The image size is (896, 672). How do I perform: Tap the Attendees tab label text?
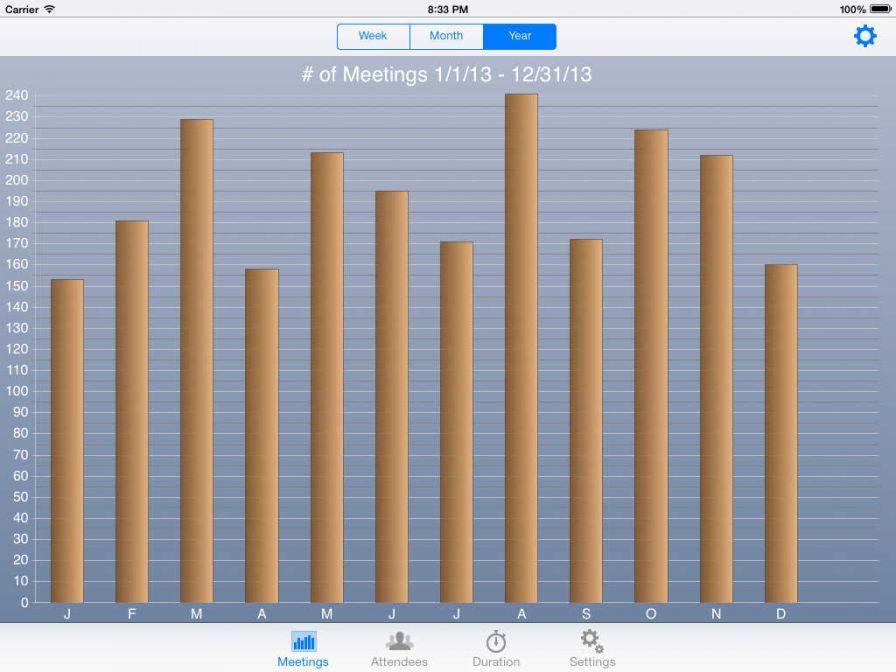point(399,661)
